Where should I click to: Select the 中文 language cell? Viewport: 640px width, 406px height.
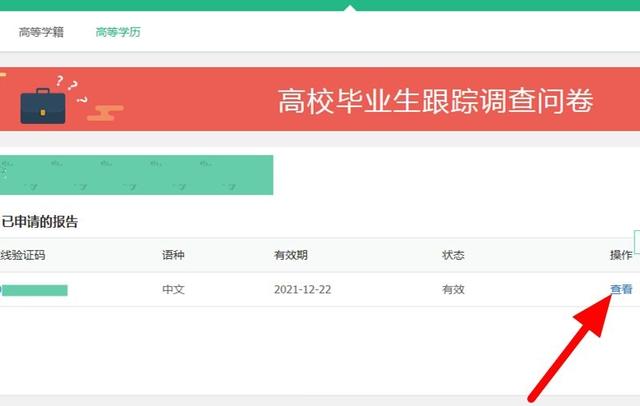pos(173,290)
